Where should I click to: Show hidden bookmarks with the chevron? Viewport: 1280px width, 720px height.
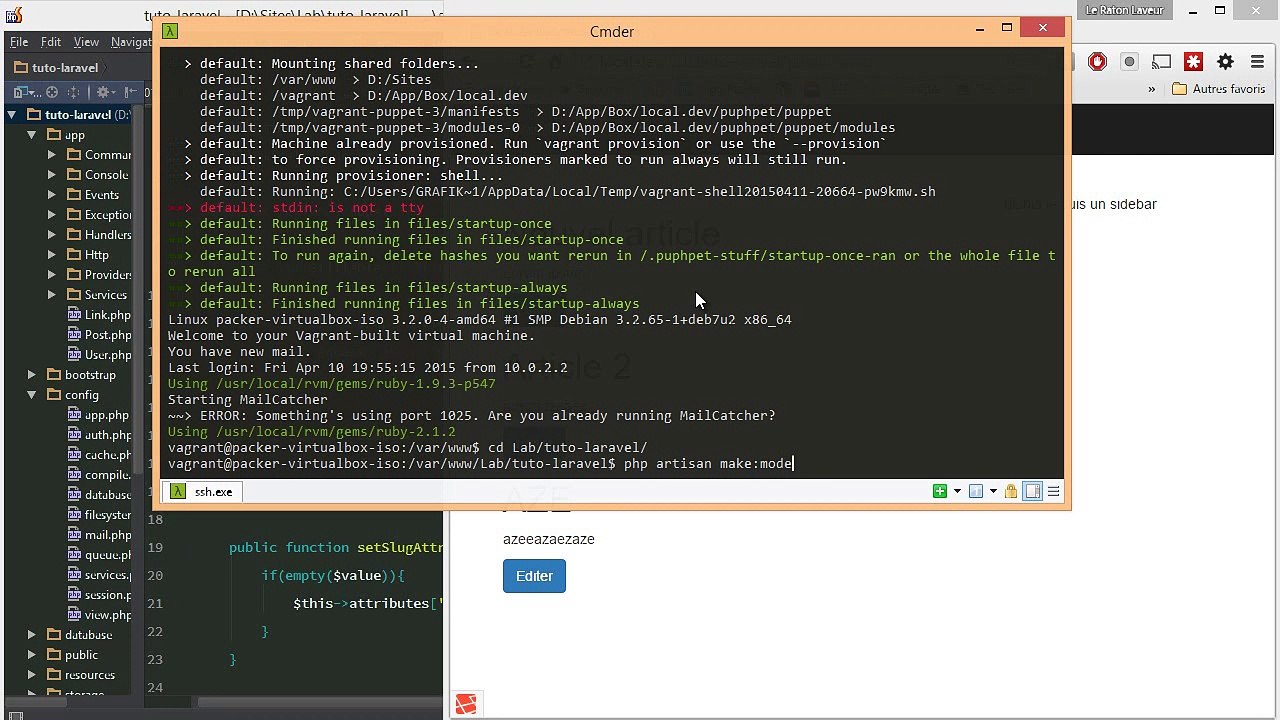click(x=1151, y=89)
